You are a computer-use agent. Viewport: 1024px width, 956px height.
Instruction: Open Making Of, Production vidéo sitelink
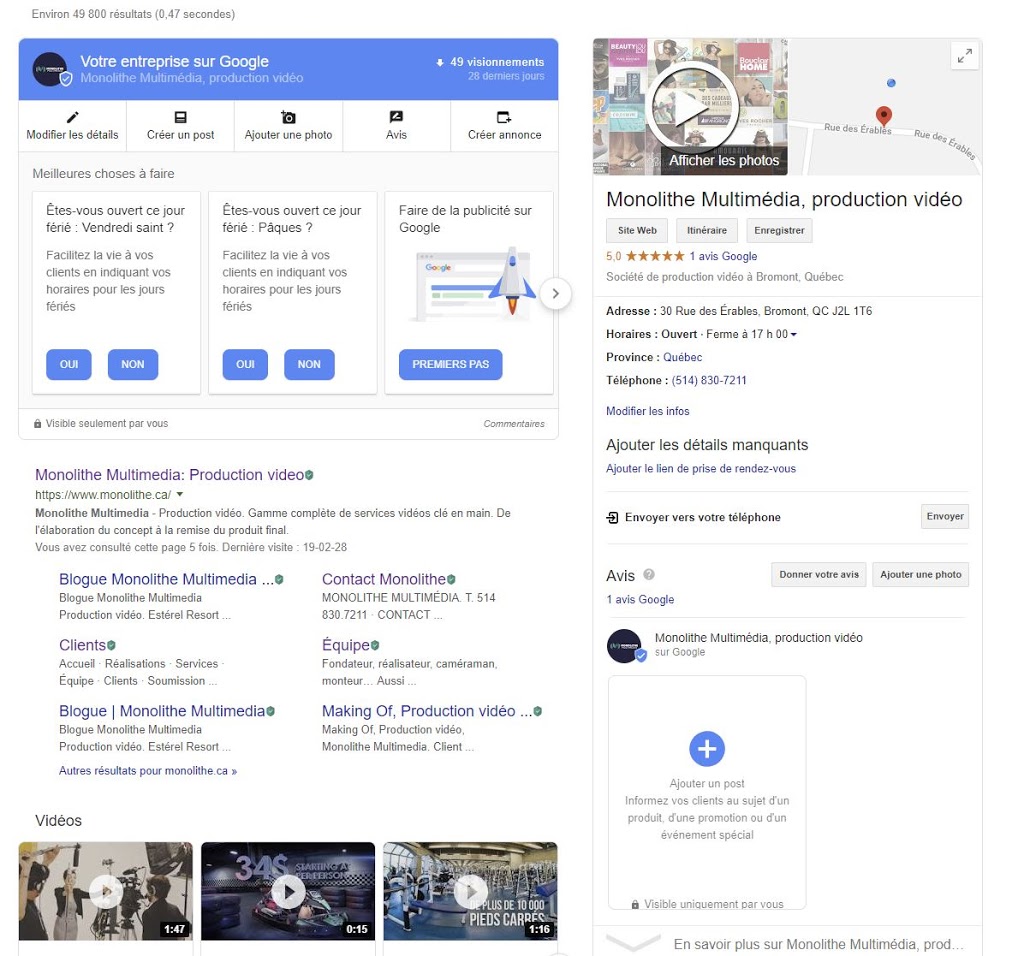(x=427, y=711)
